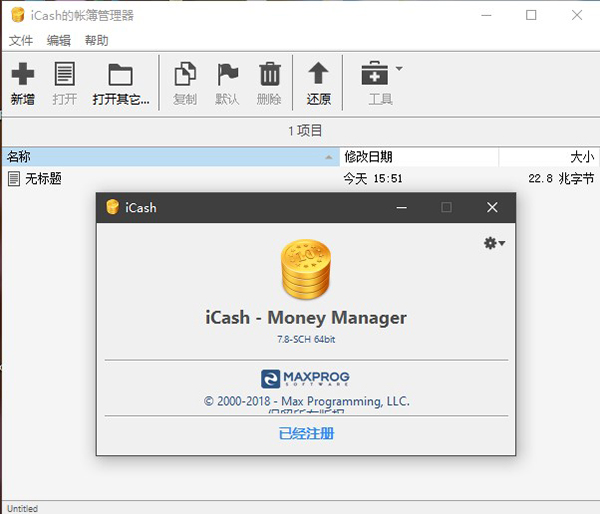600x514 pixels.
Task: Click the 打开 (Open) document icon
Action: coord(65,74)
